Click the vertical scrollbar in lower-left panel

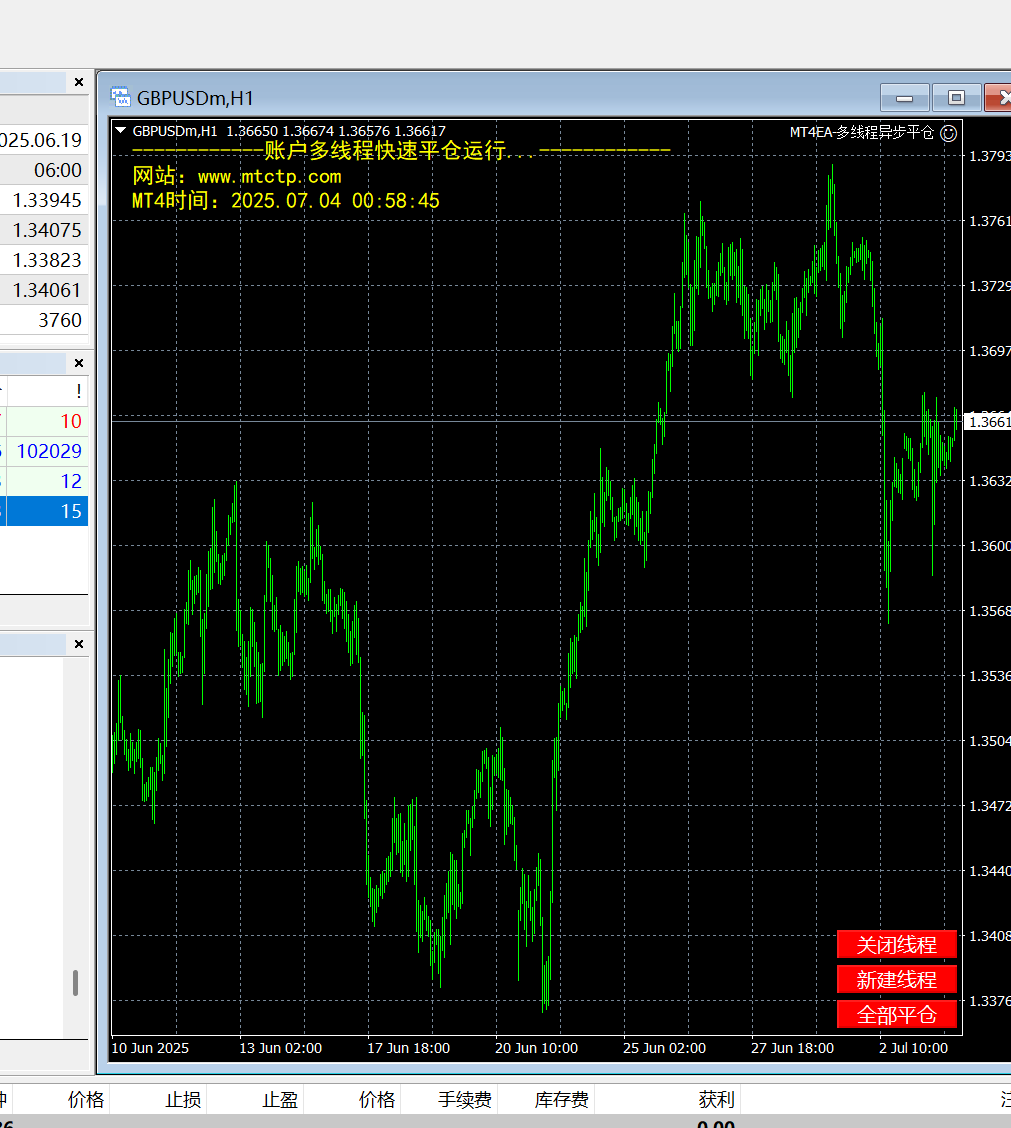[76, 983]
